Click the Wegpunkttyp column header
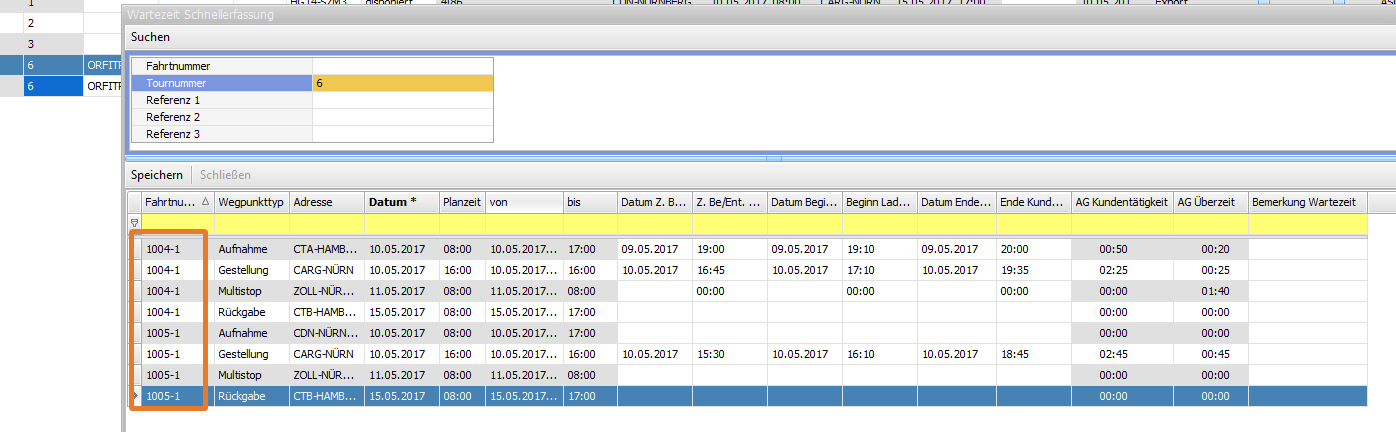This screenshot has height=432, width=1396. pos(251,202)
